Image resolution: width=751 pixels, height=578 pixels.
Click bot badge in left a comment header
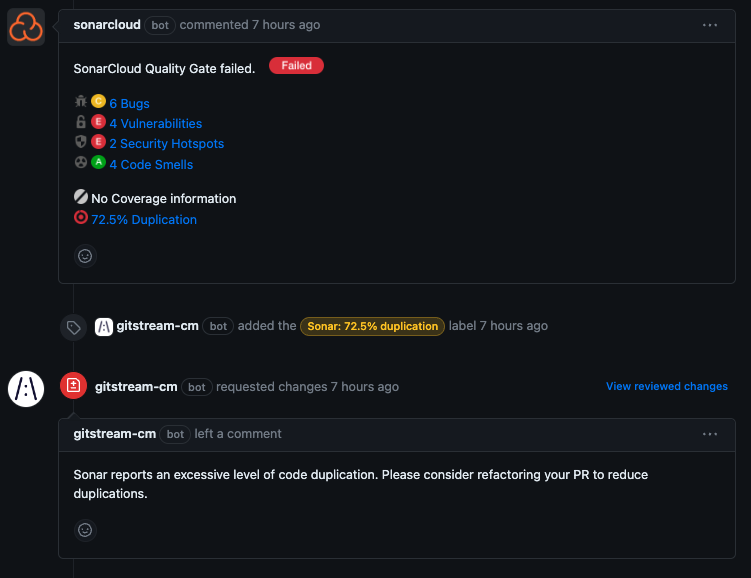tap(175, 434)
